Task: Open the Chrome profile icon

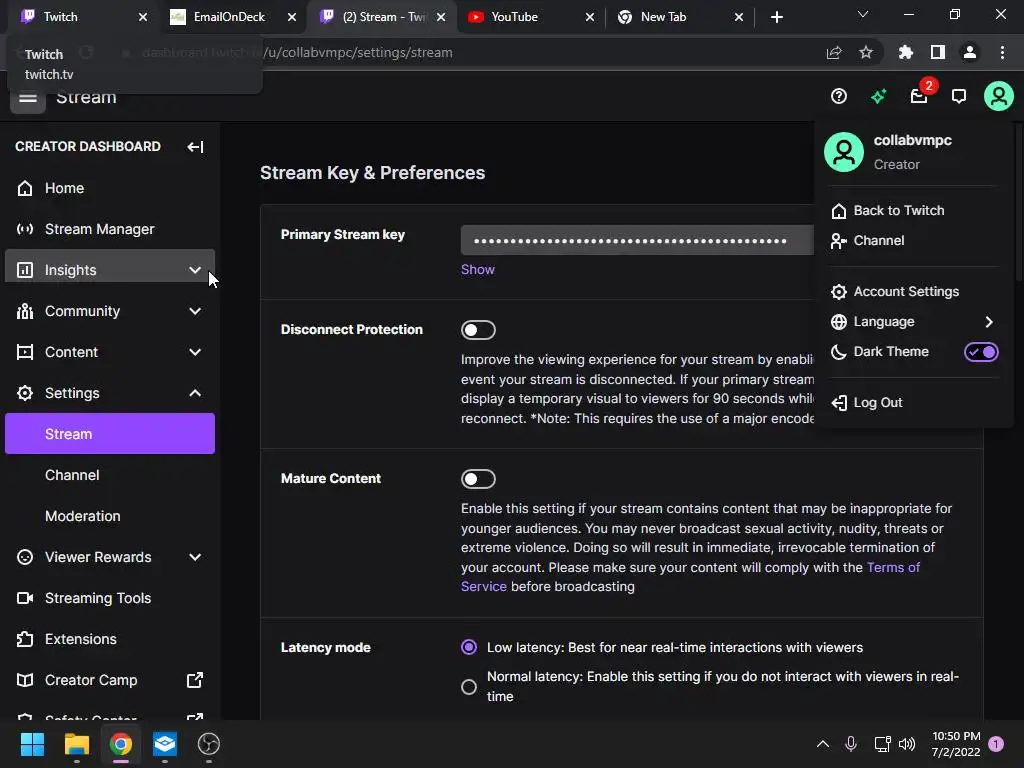Action: coord(970,52)
